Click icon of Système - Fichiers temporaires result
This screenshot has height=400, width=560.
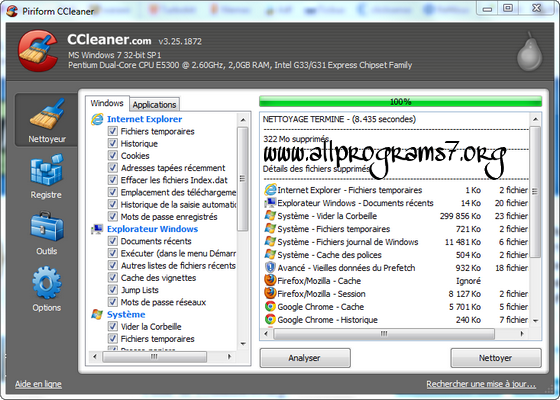(270, 229)
